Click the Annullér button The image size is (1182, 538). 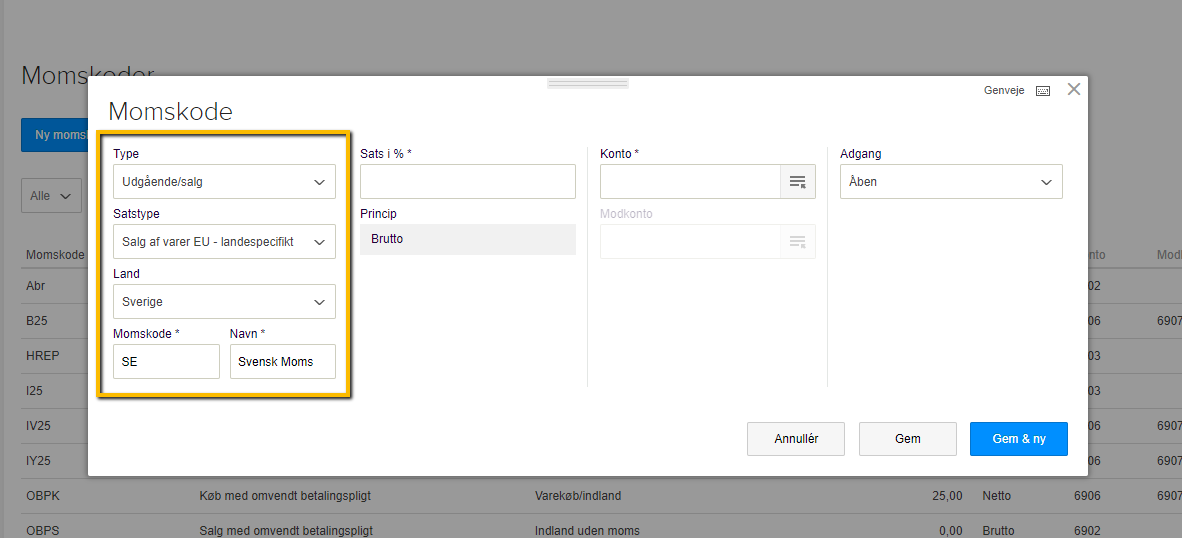tap(796, 439)
